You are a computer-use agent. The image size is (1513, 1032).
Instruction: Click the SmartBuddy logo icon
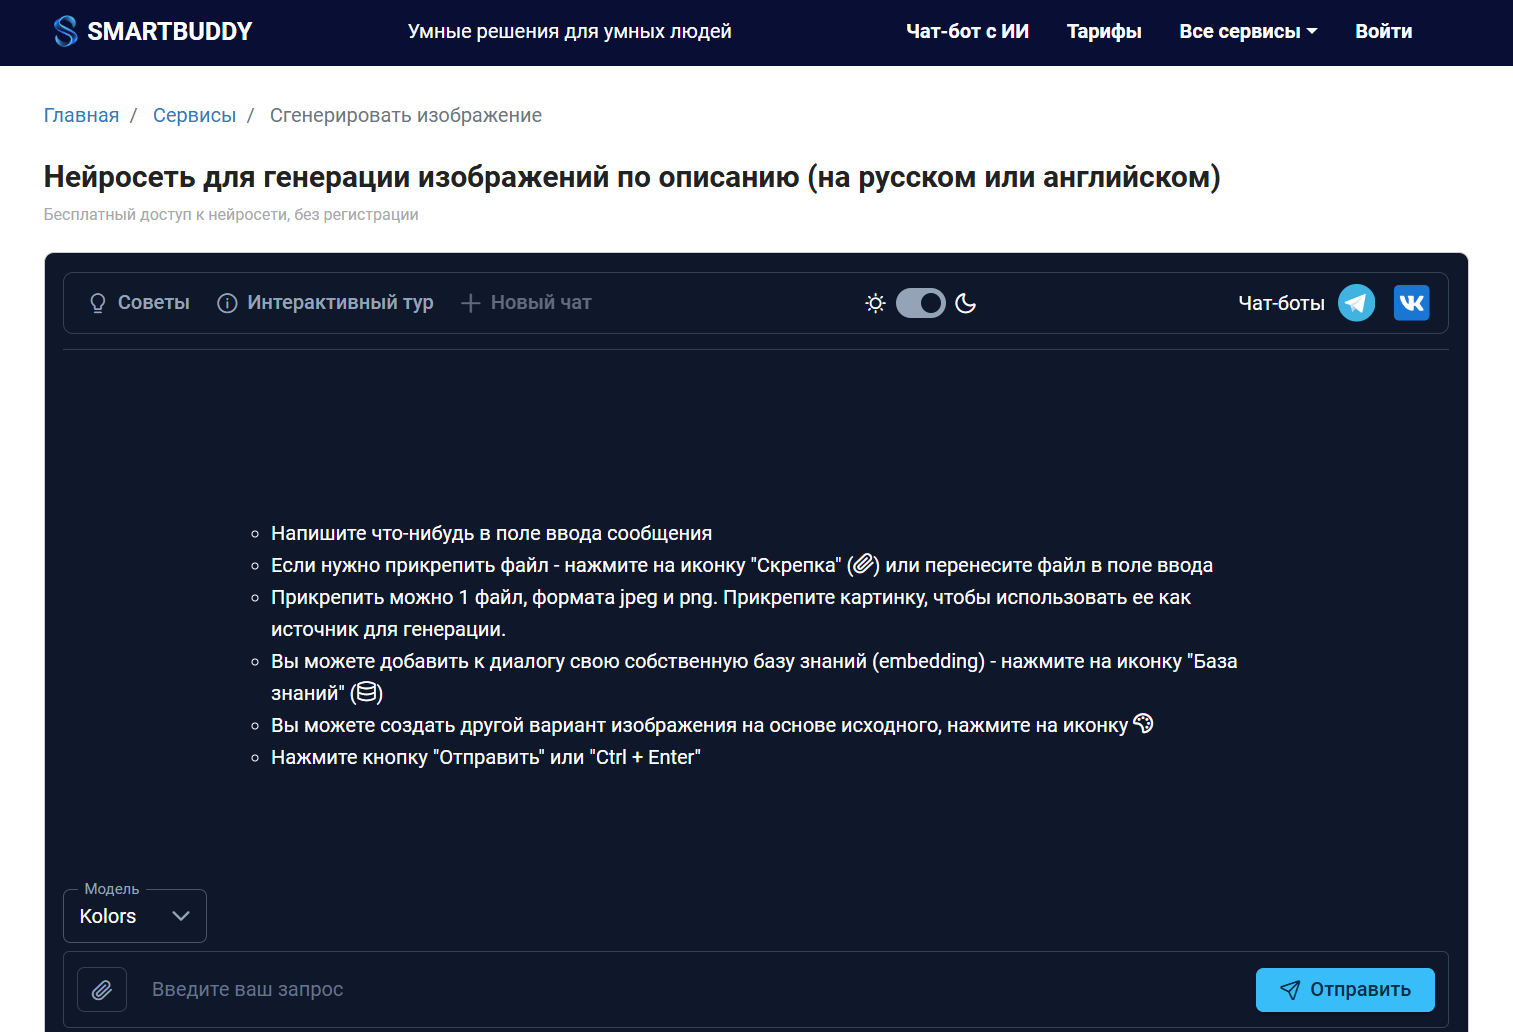(65, 31)
